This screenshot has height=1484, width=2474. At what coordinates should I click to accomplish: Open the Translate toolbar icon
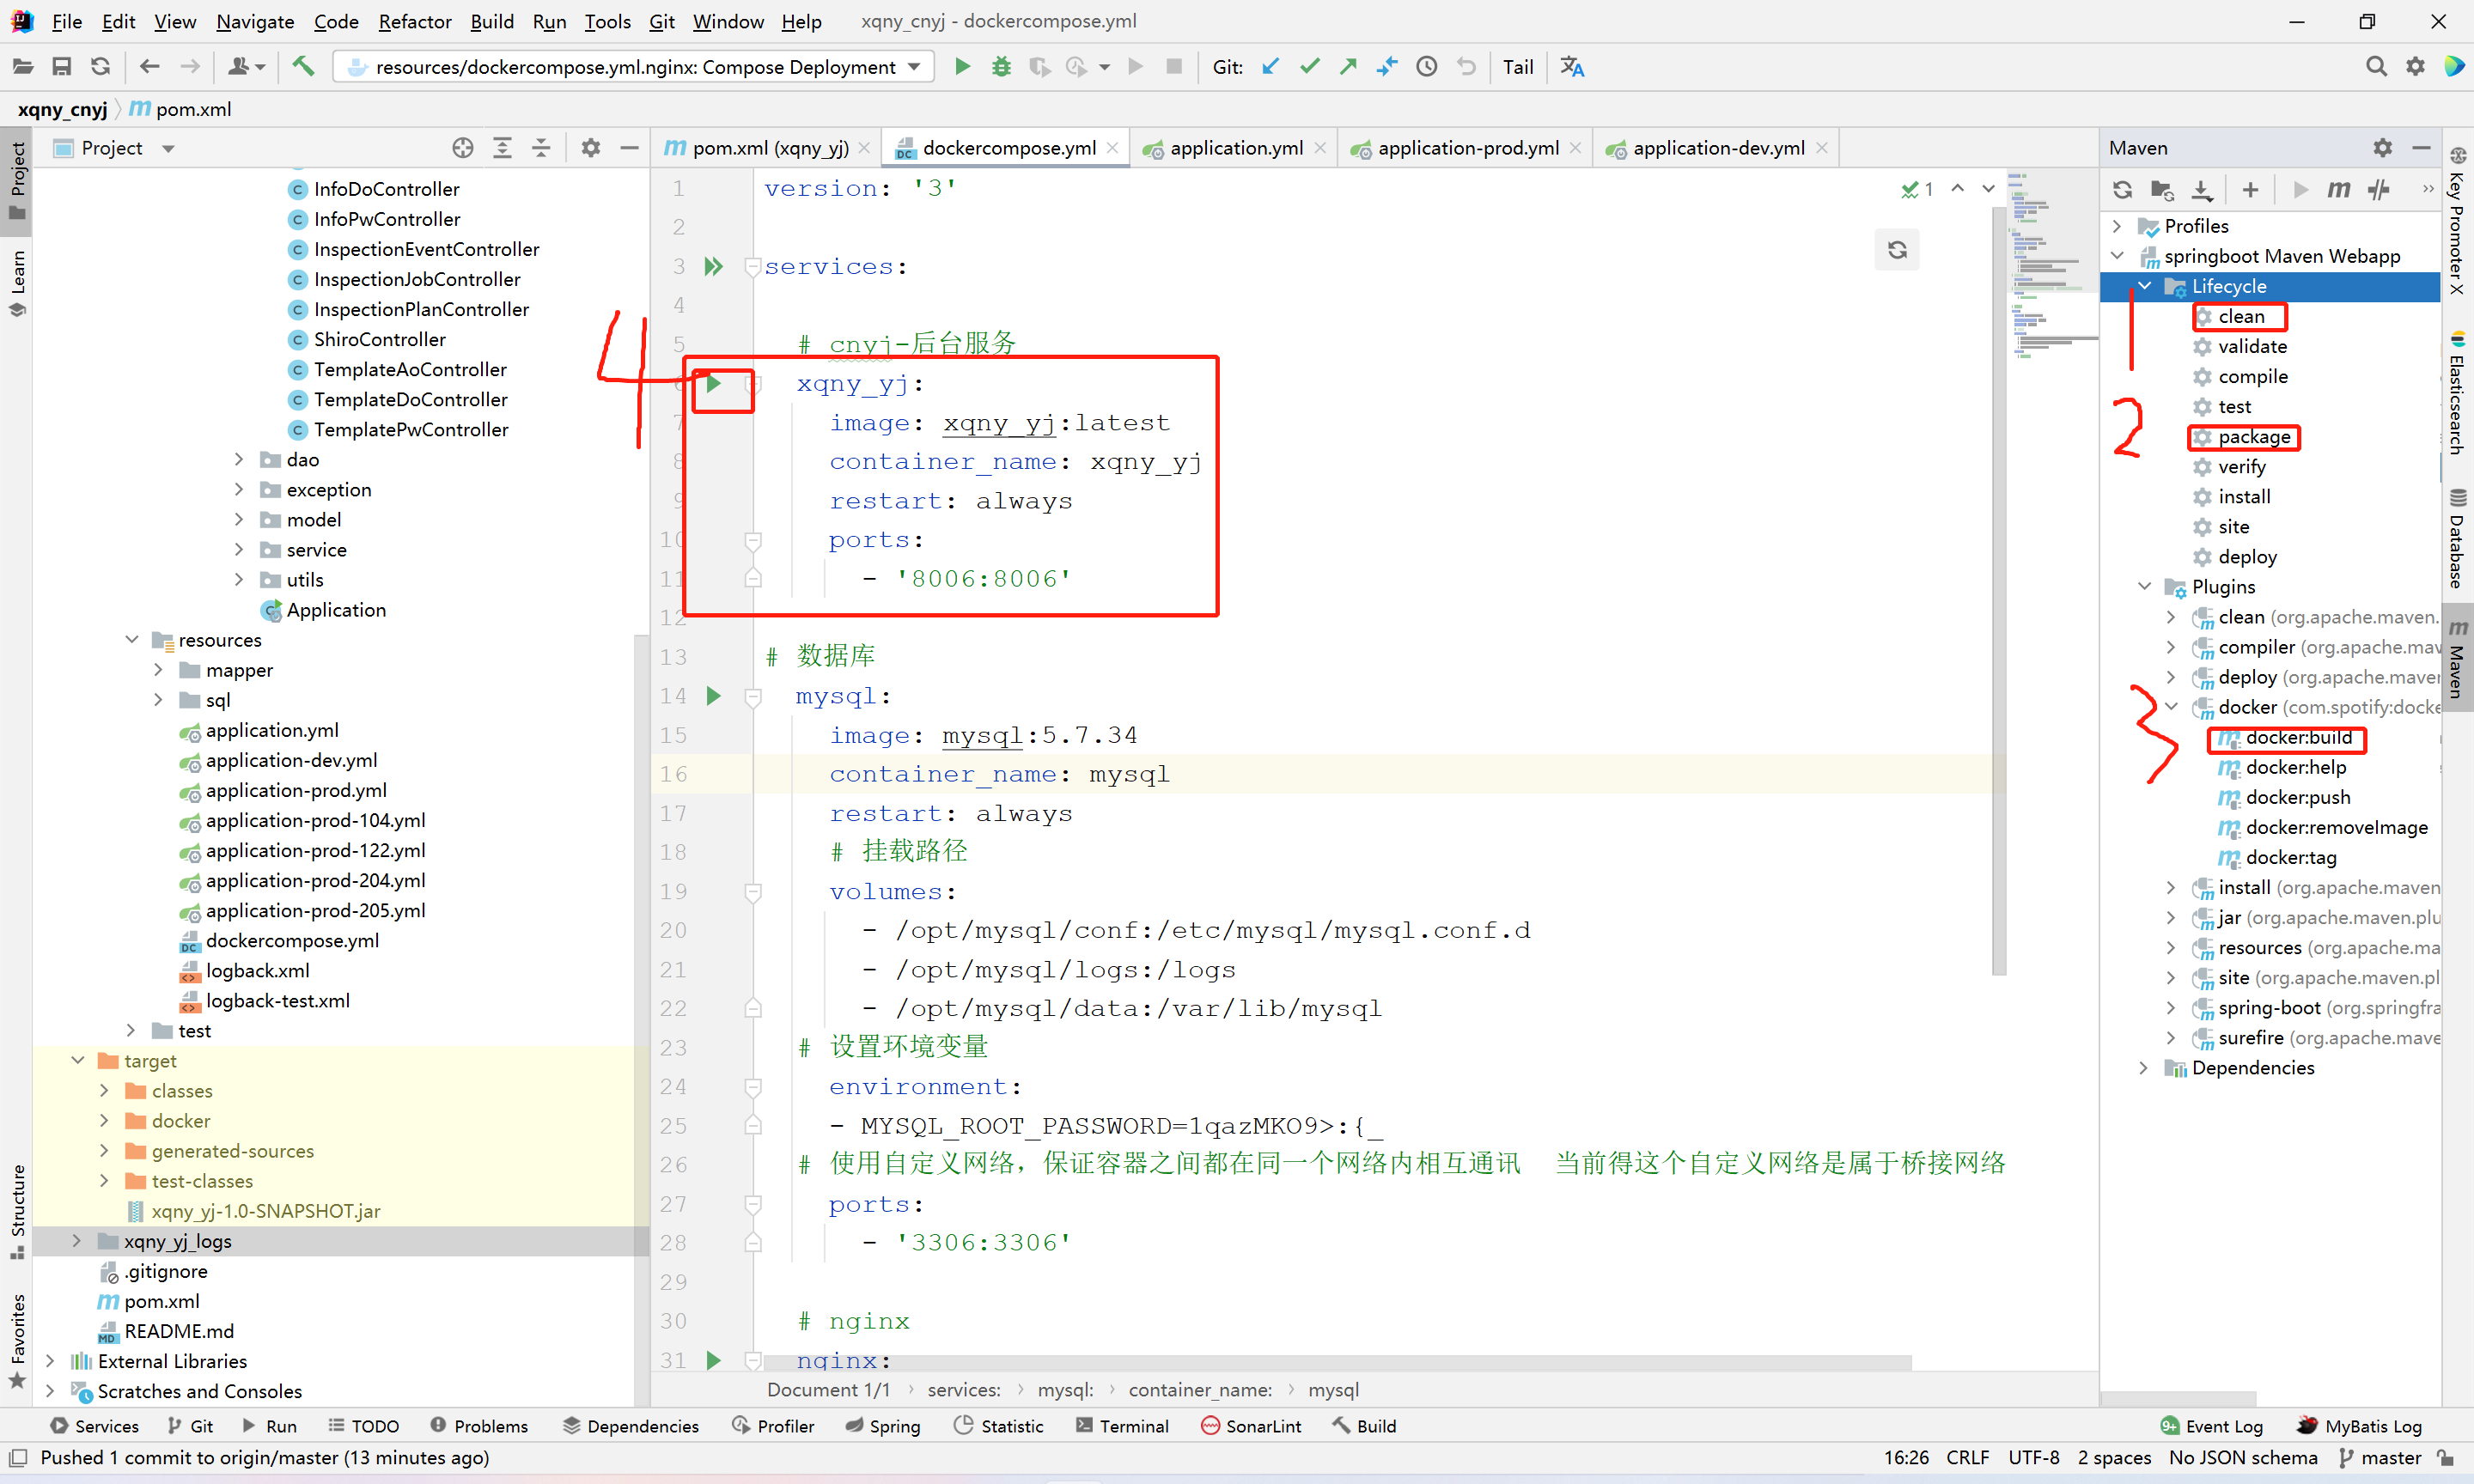(x=1572, y=67)
